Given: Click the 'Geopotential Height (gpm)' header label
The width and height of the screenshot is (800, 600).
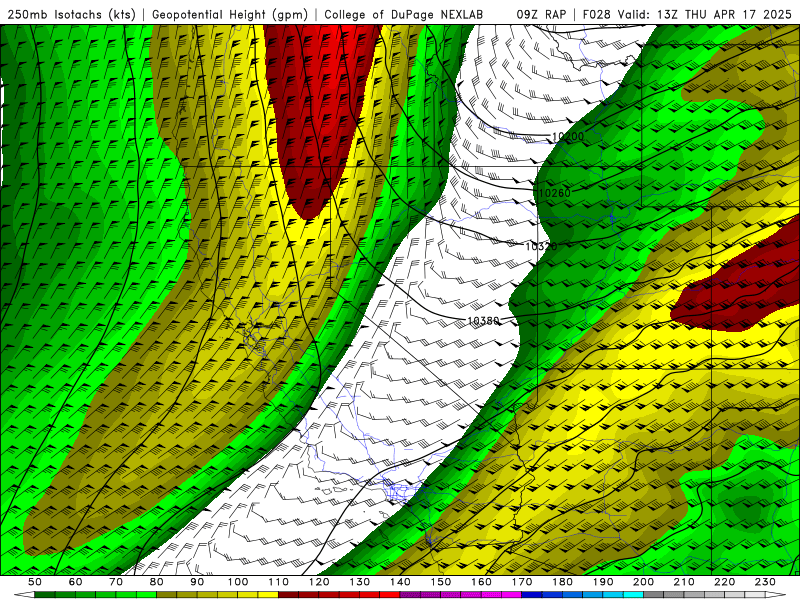Looking at the screenshot, I should coord(230,14).
